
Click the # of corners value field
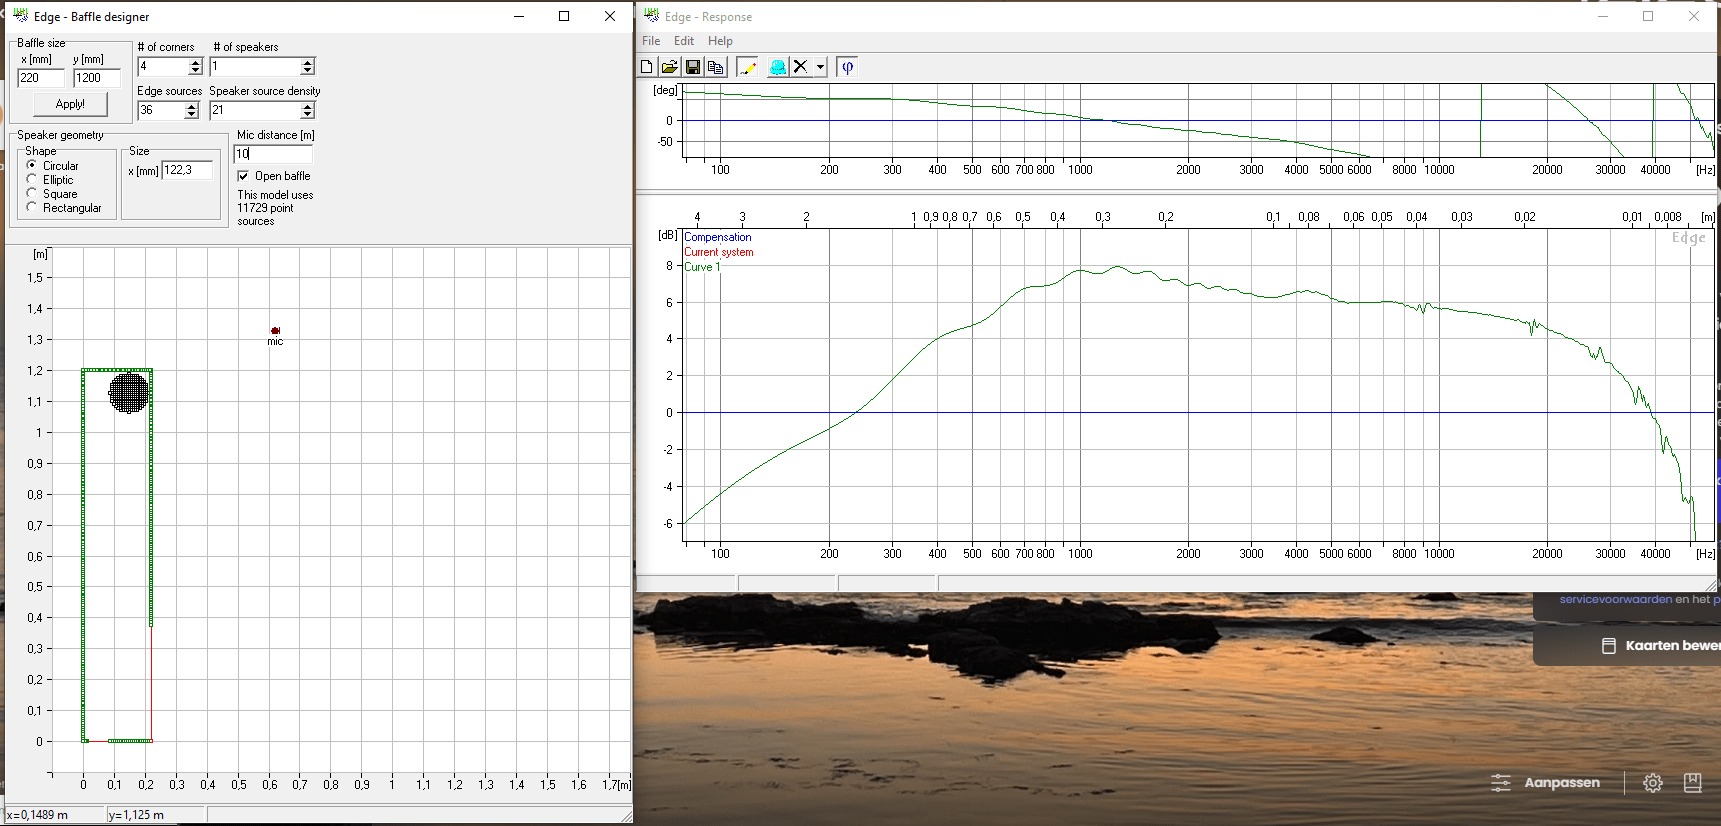click(163, 66)
